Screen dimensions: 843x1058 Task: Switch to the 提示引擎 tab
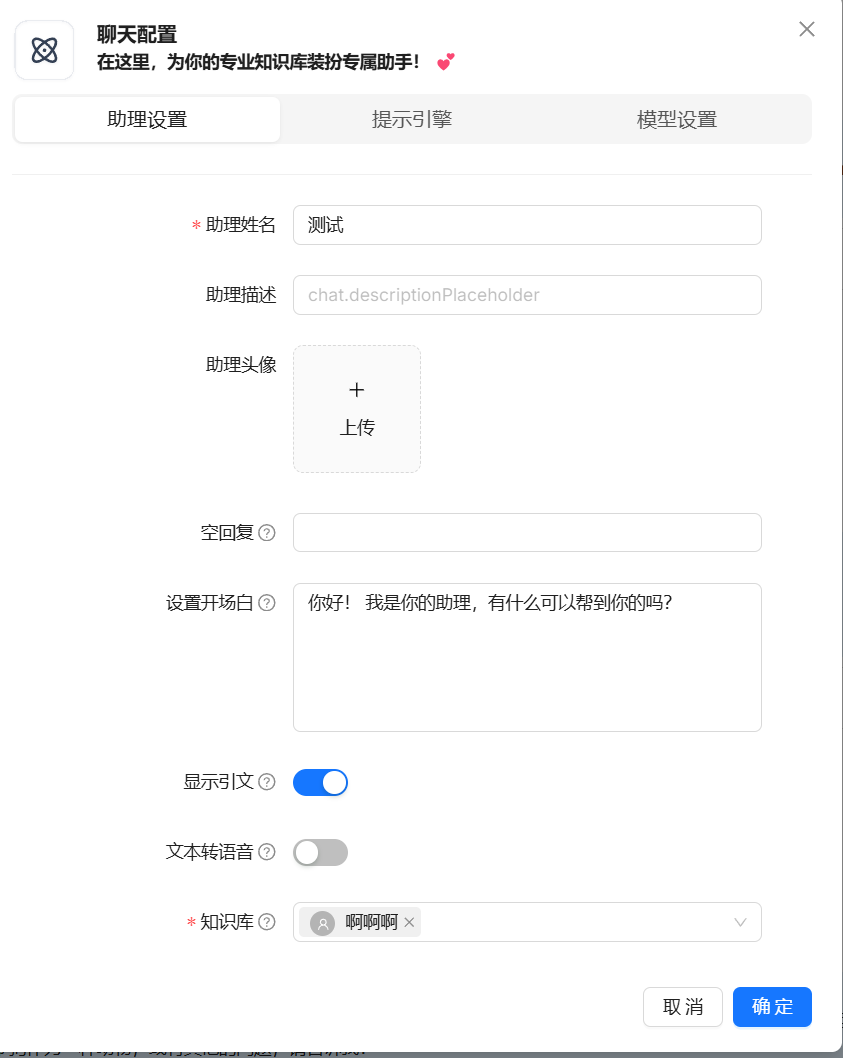412,119
